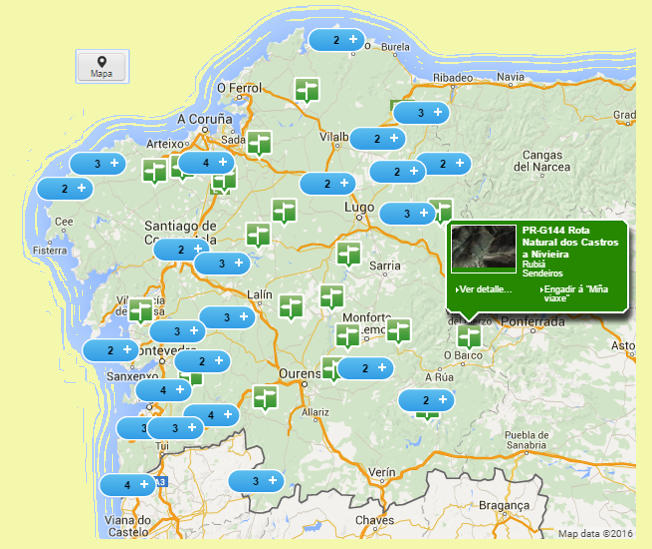Click the signpost marker above Allariz

[x=265, y=396]
